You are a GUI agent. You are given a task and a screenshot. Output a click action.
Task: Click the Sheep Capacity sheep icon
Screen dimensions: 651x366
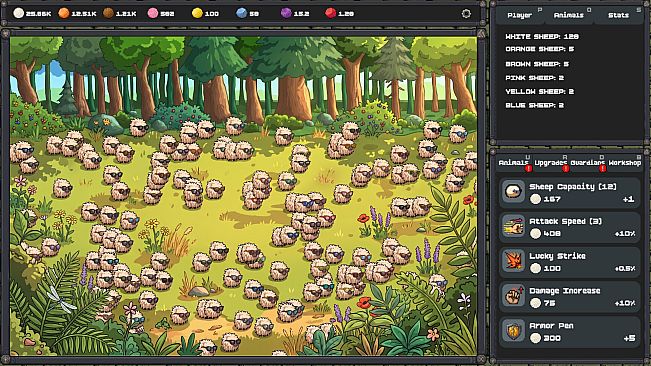click(x=514, y=192)
